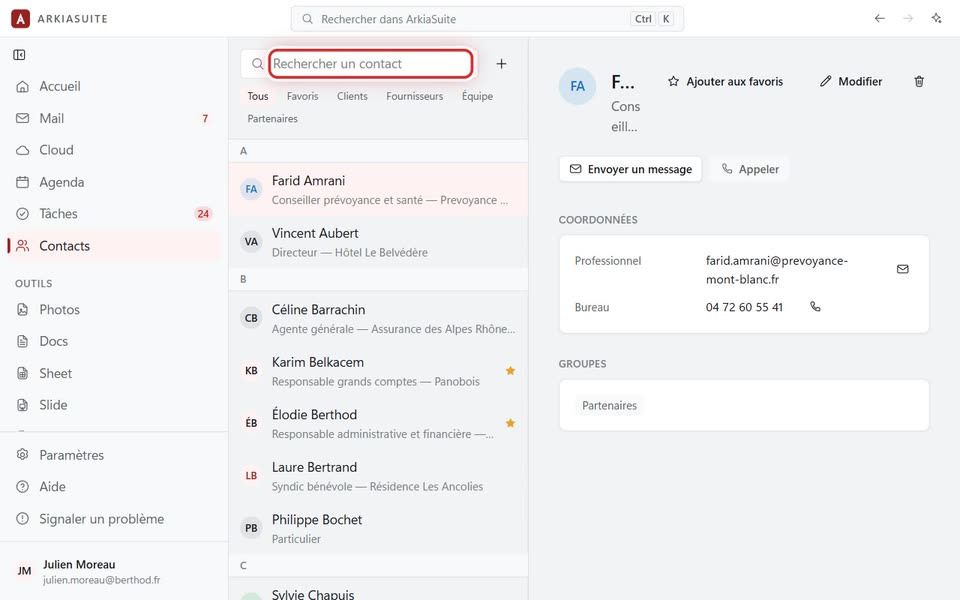Select contact Karim Belkacem
960x600 pixels.
point(378,371)
